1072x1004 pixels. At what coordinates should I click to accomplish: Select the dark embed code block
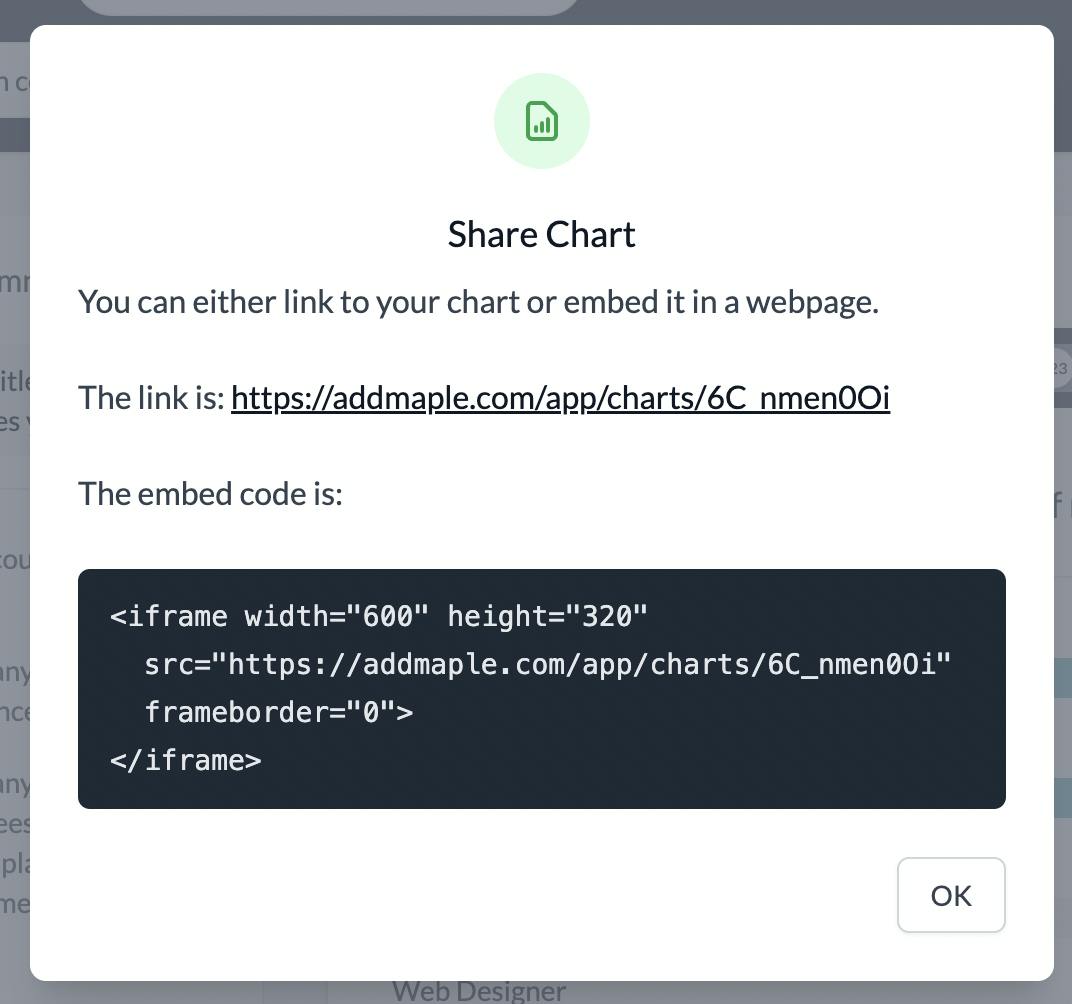click(x=541, y=689)
